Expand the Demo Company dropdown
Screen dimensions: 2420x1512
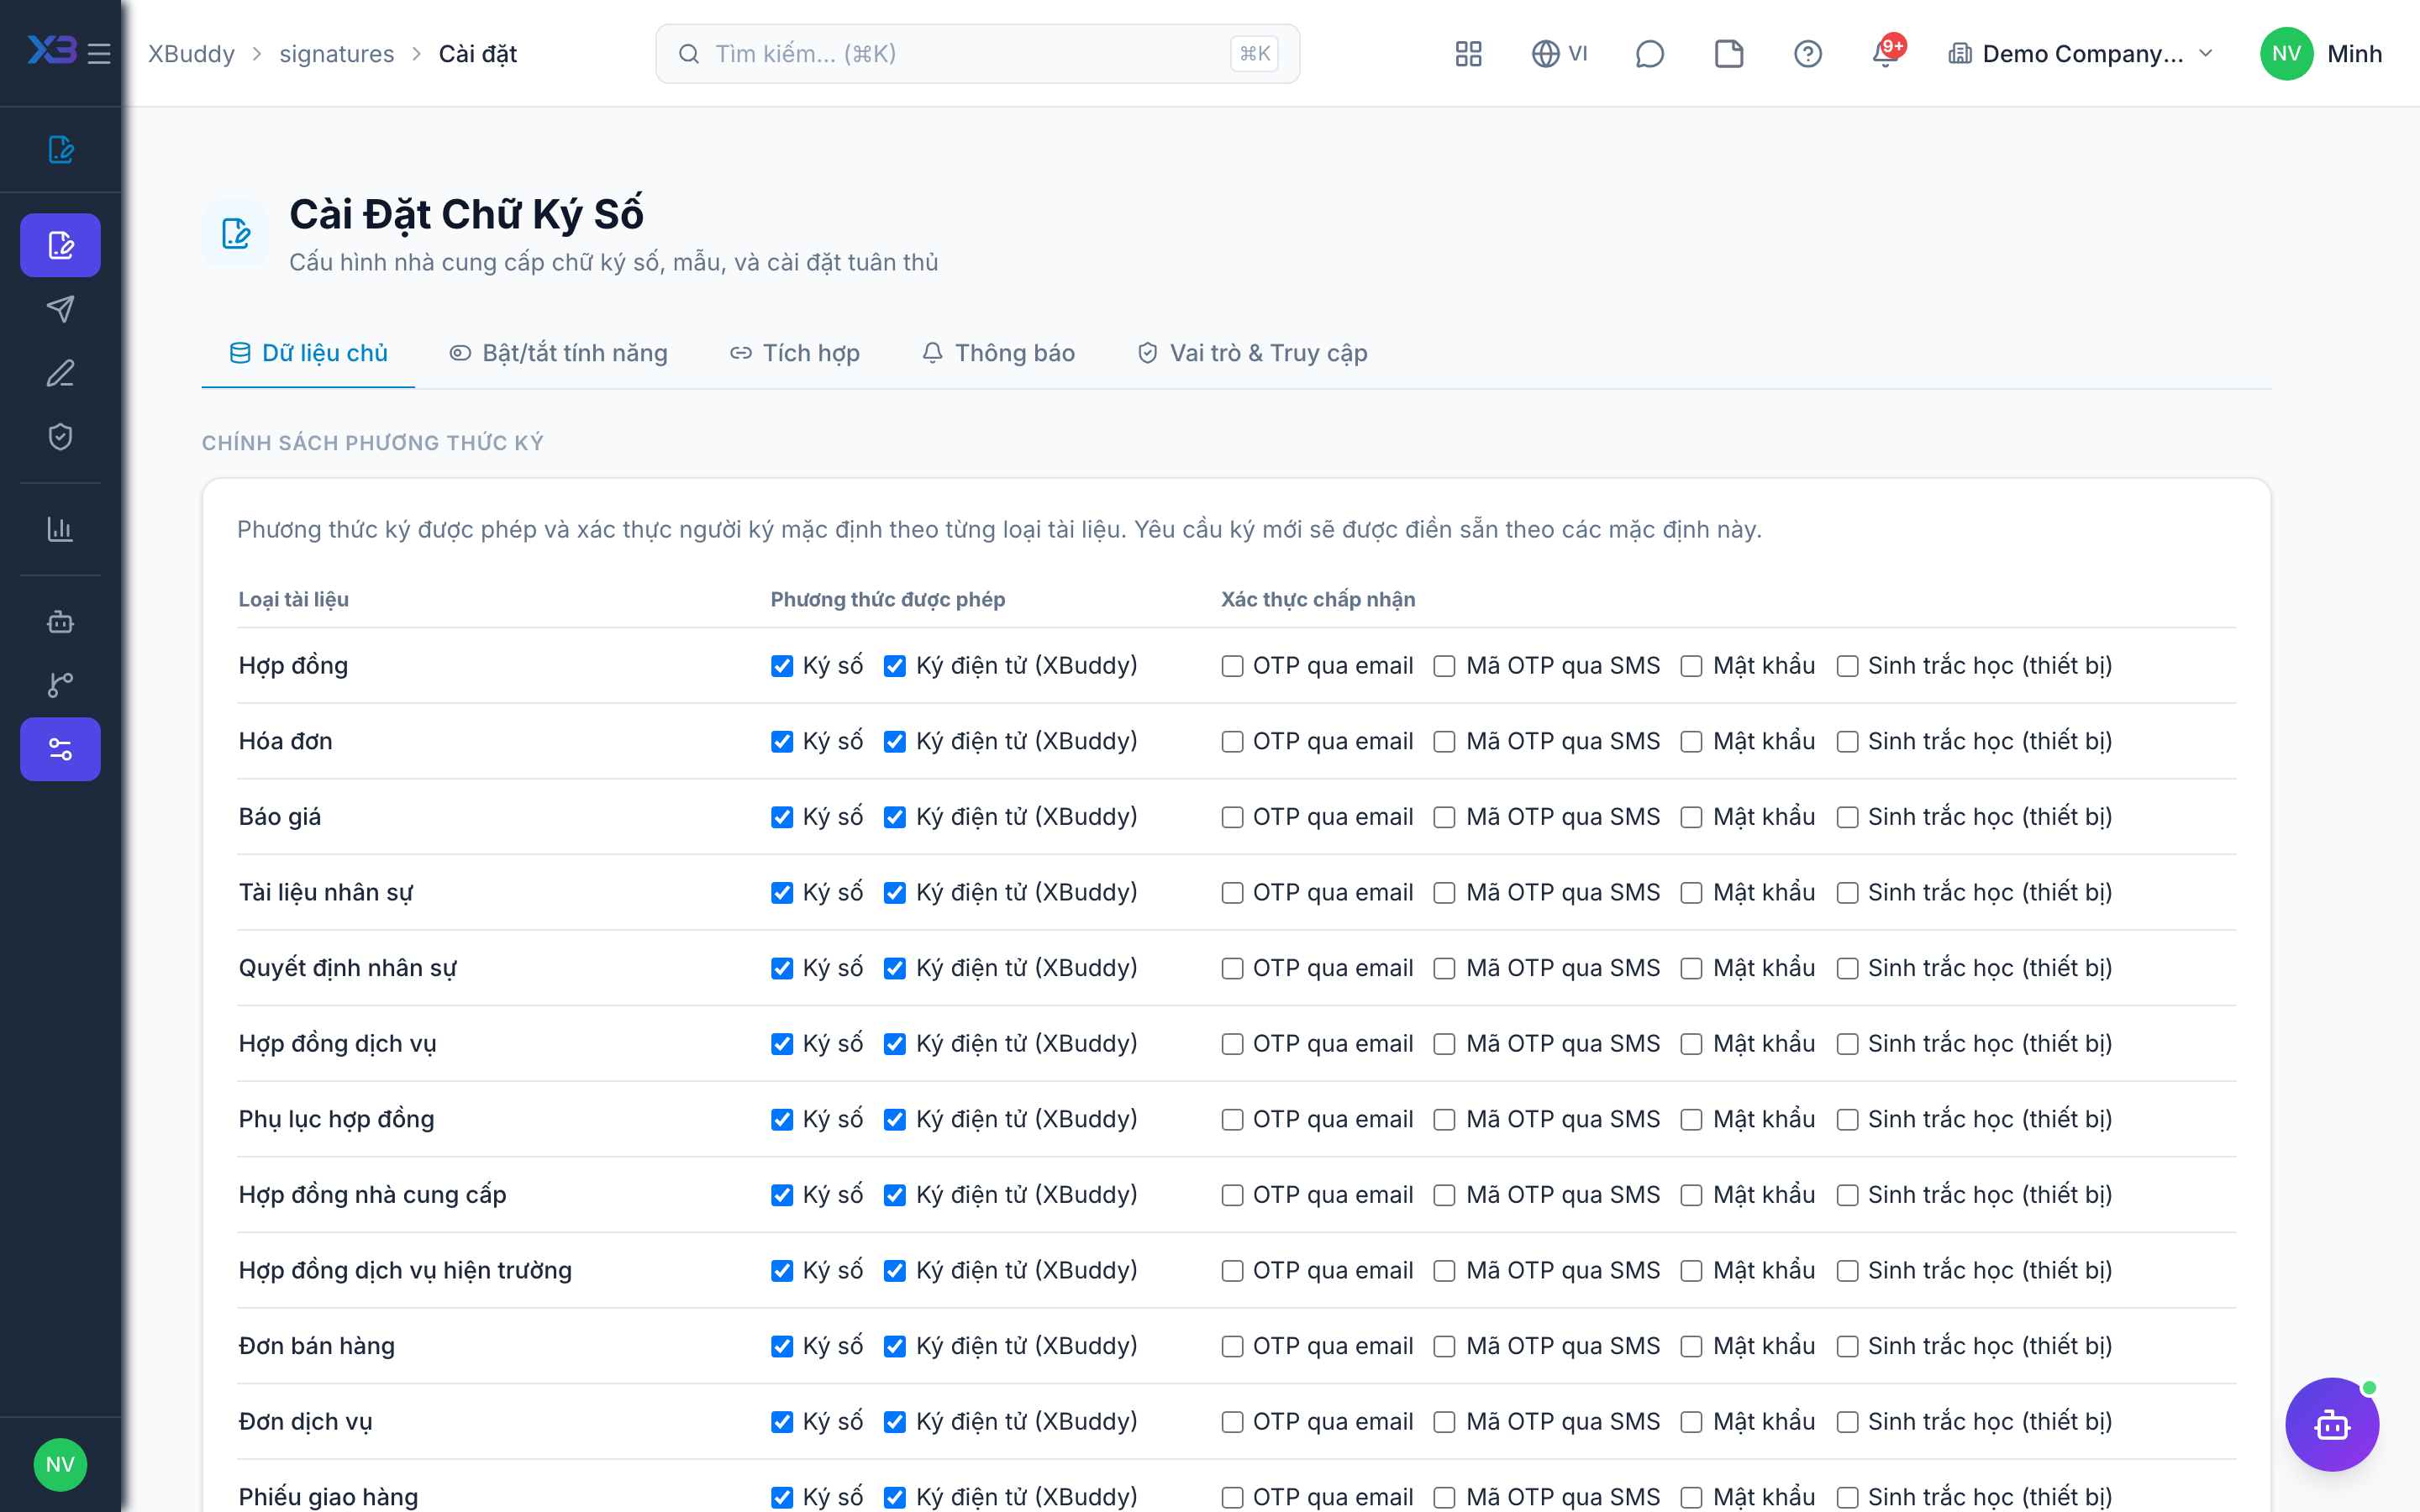click(2081, 53)
